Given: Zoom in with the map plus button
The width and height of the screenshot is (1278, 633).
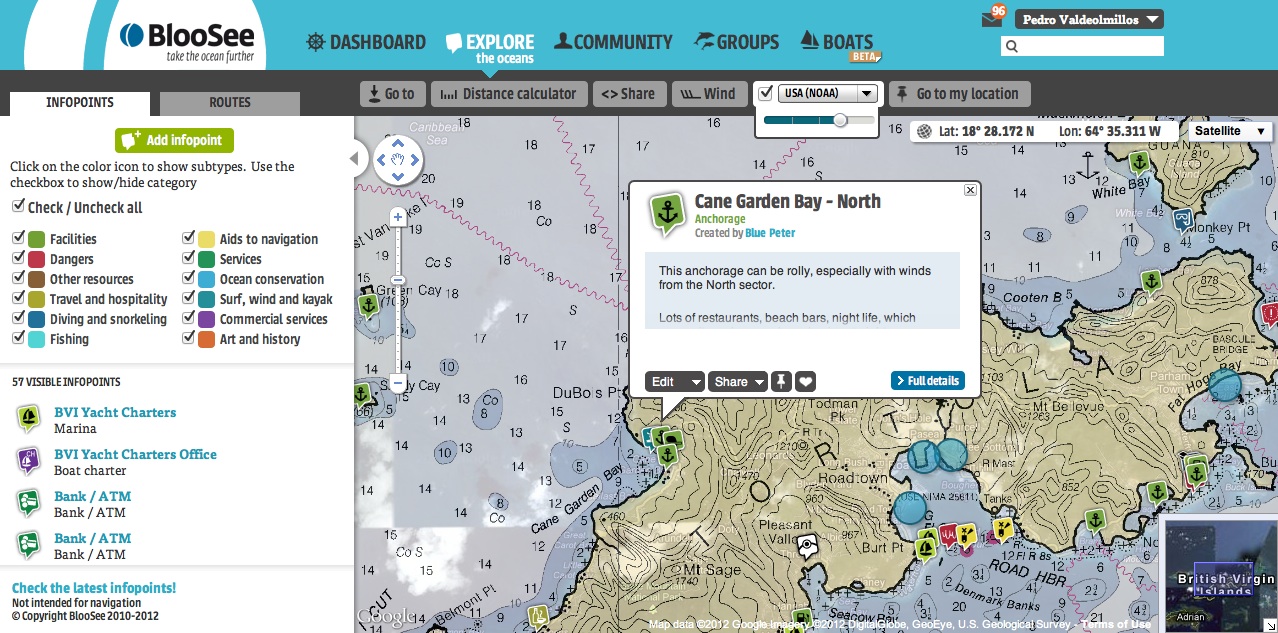Looking at the screenshot, I should pyautogui.click(x=398, y=216).
